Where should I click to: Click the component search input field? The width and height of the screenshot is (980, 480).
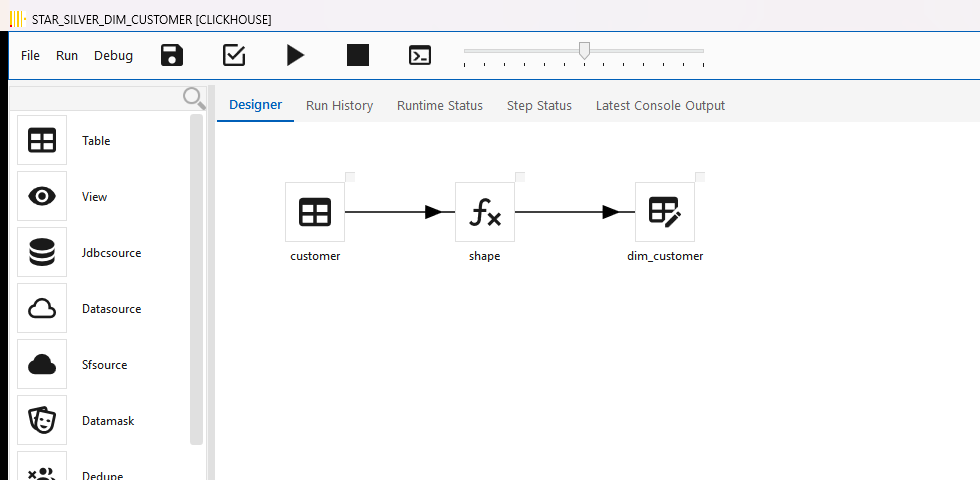pos(97,98)
